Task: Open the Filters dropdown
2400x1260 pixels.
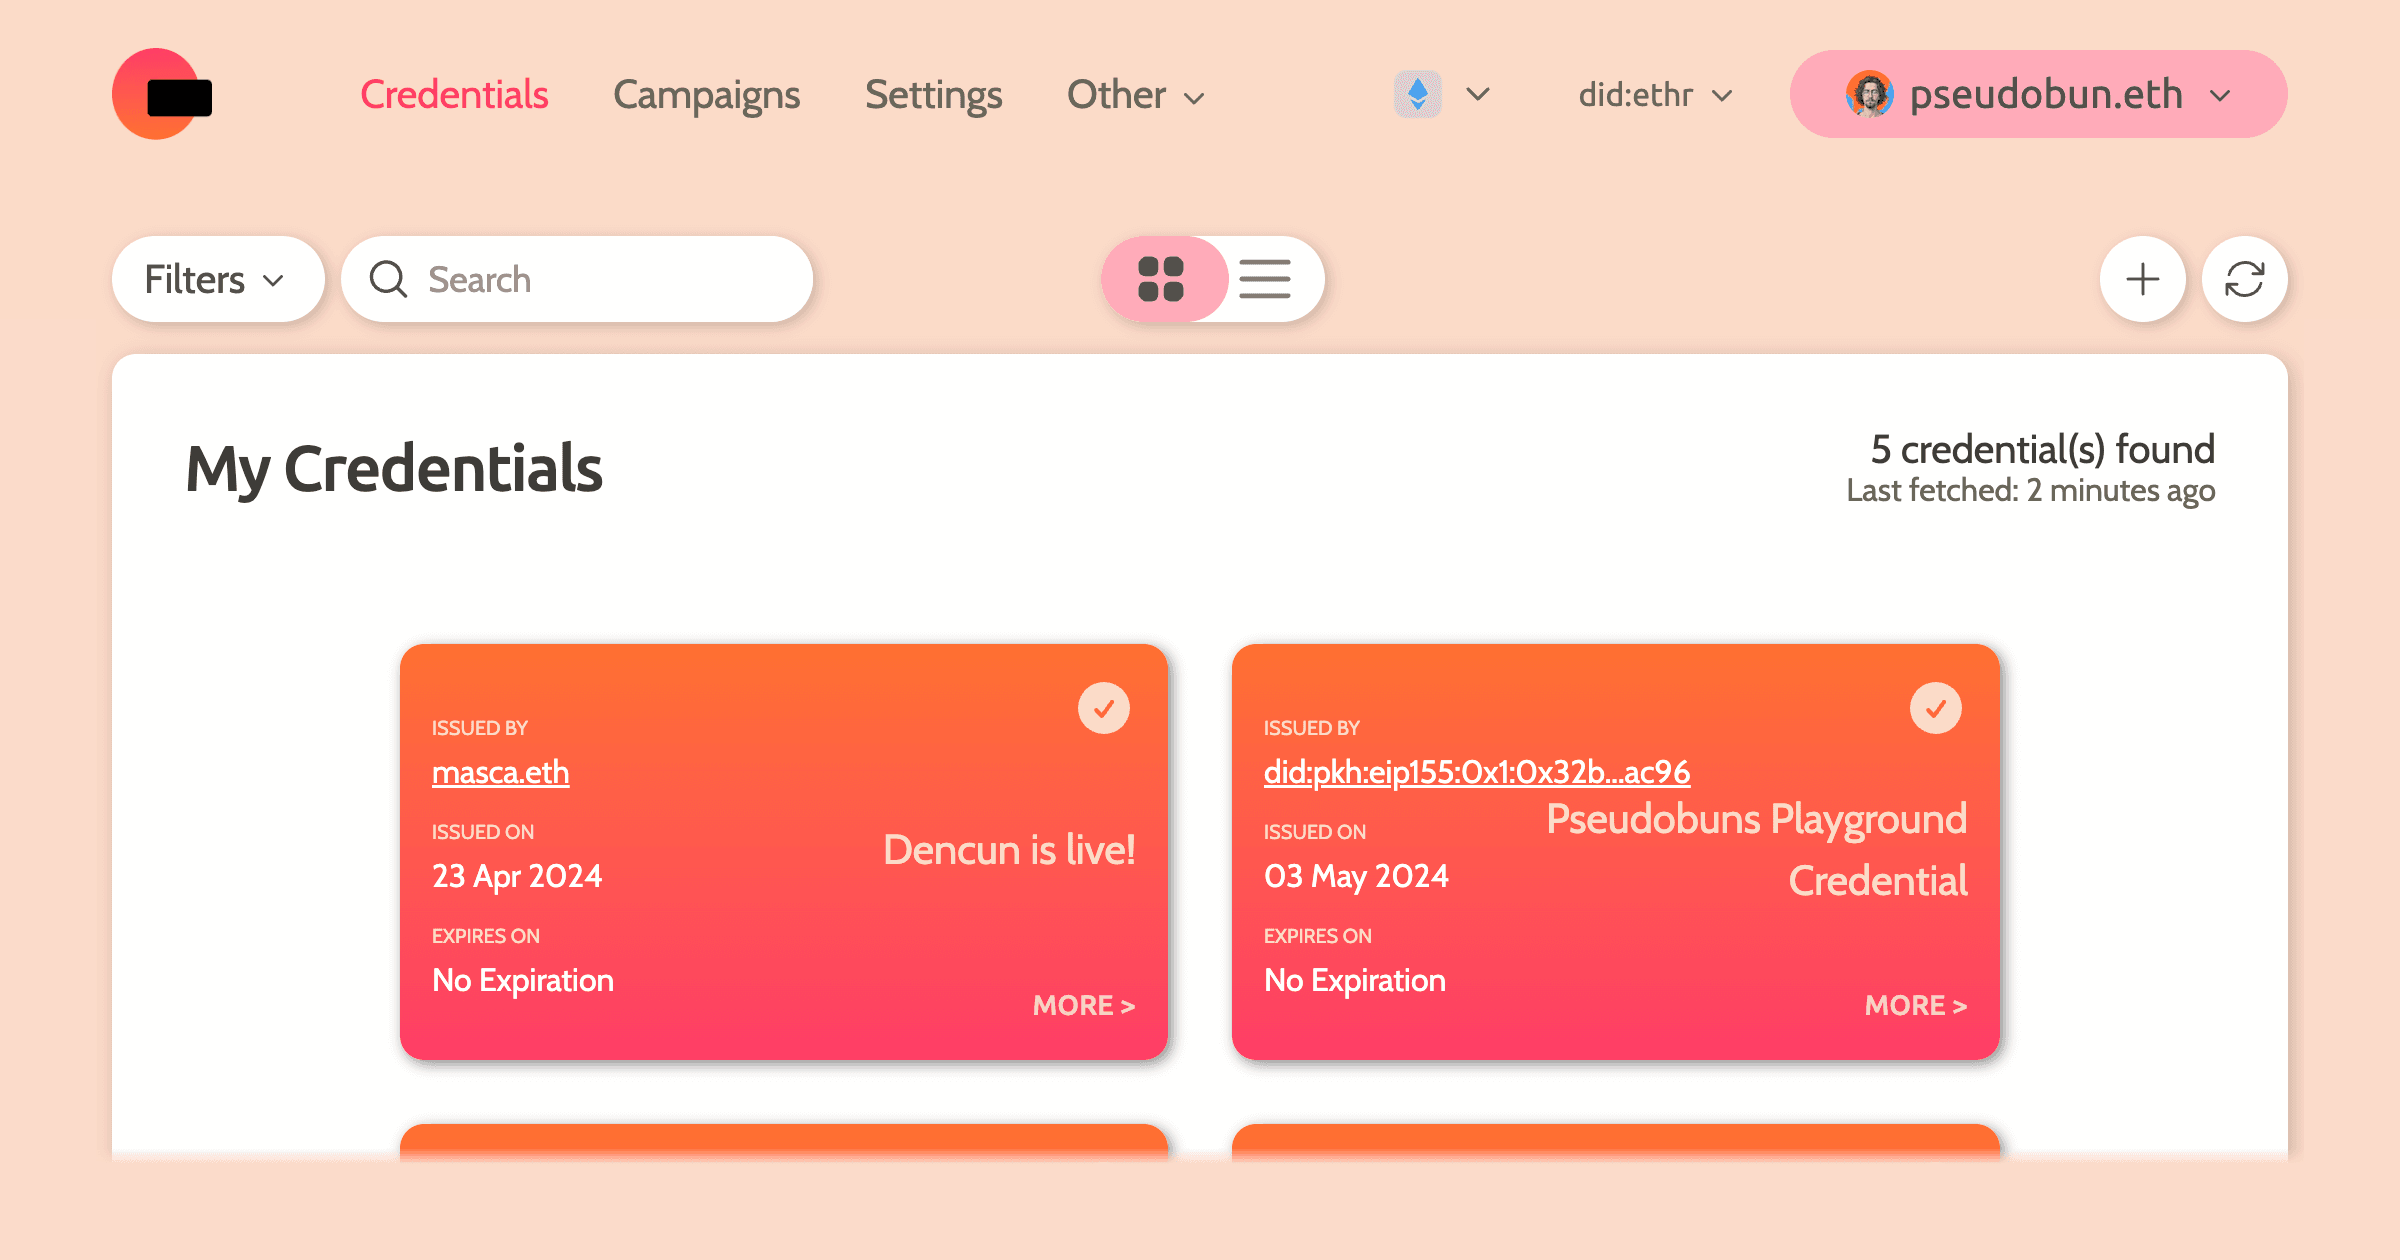Action: pos(216,280)
